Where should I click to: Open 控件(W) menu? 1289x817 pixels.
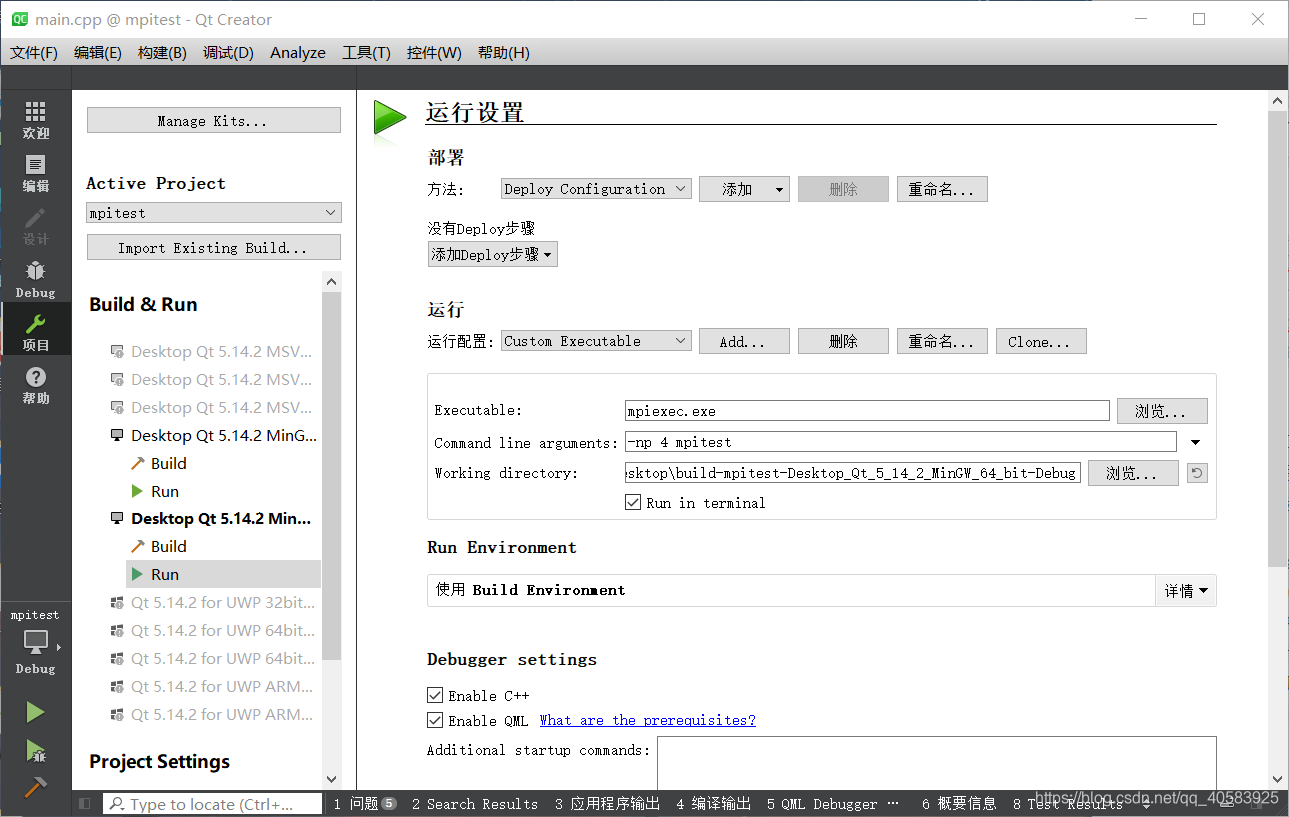click(434, 52)
